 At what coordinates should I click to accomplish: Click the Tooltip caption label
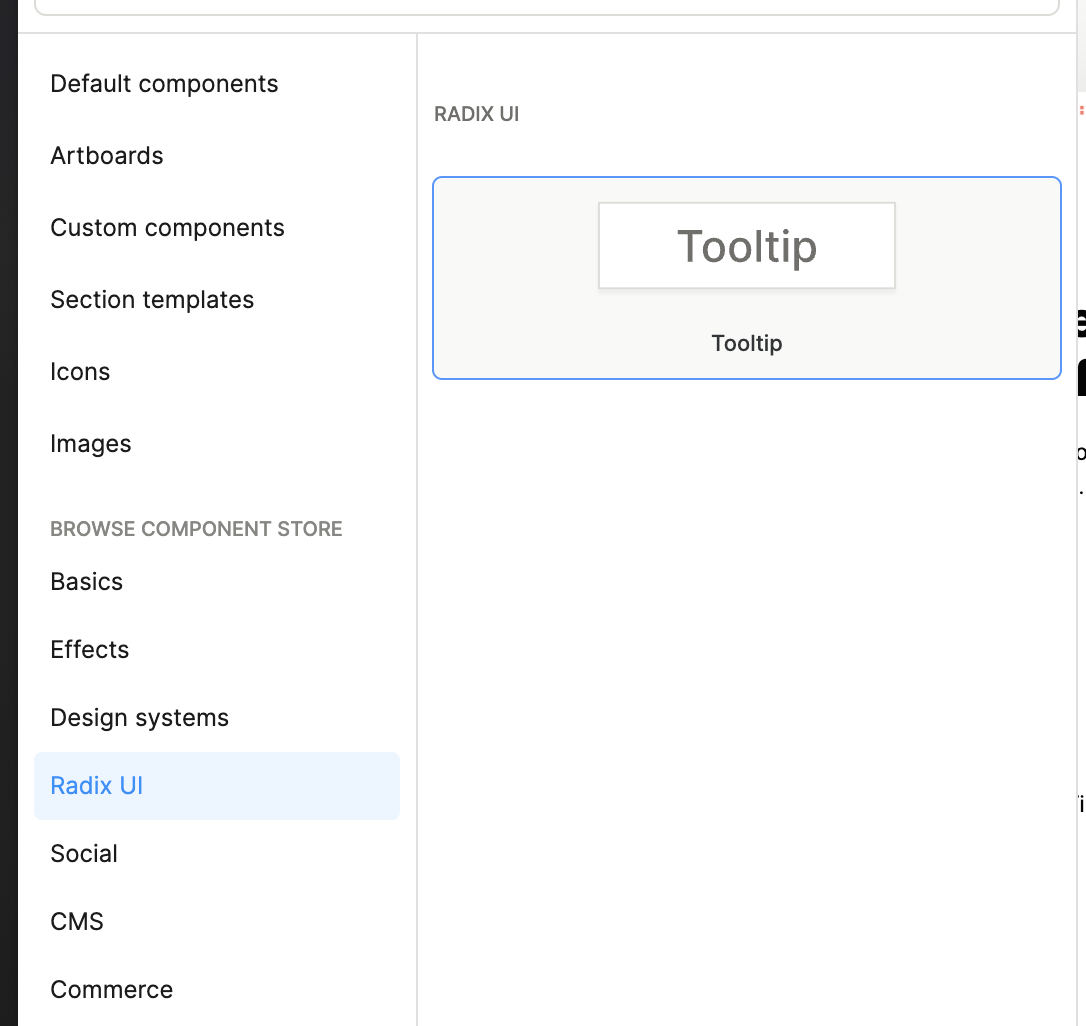747,343
